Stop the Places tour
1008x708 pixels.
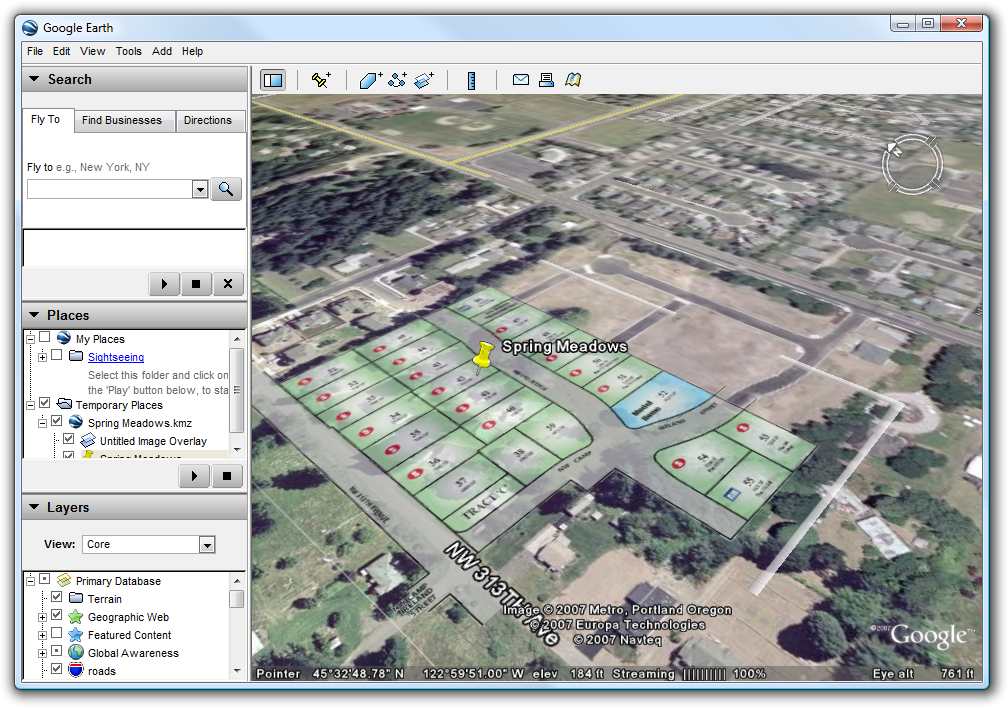coord(226,476)
